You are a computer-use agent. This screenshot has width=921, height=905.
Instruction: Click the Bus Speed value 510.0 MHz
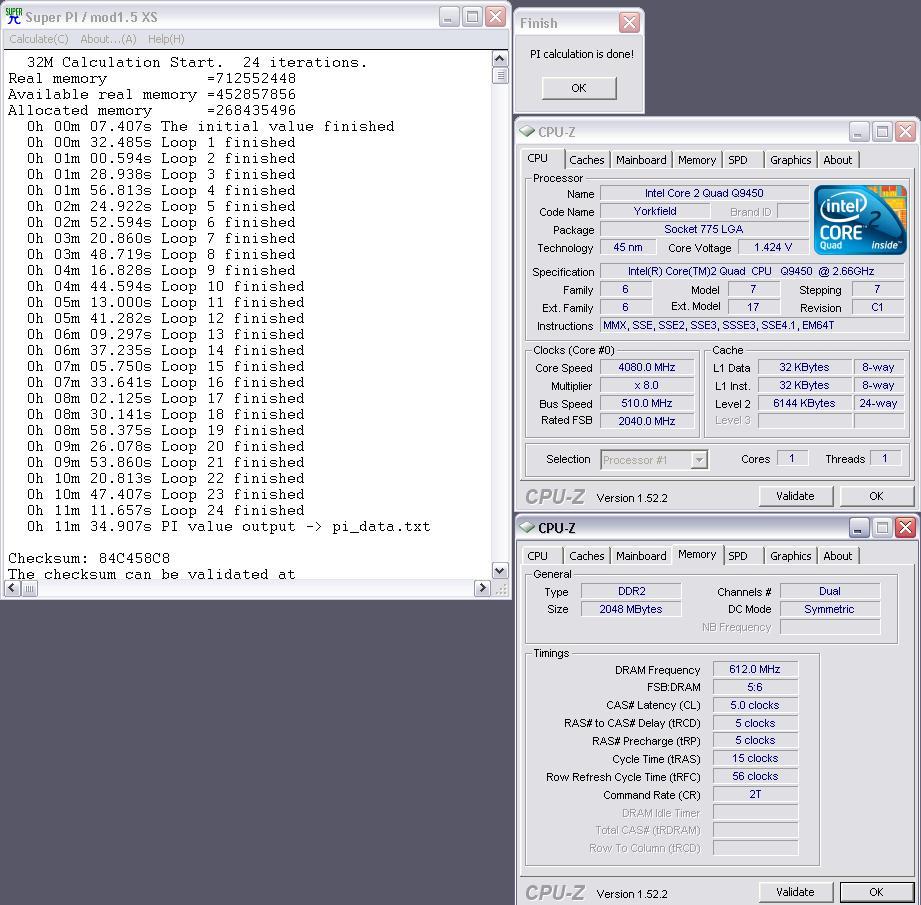click(647, 403)
